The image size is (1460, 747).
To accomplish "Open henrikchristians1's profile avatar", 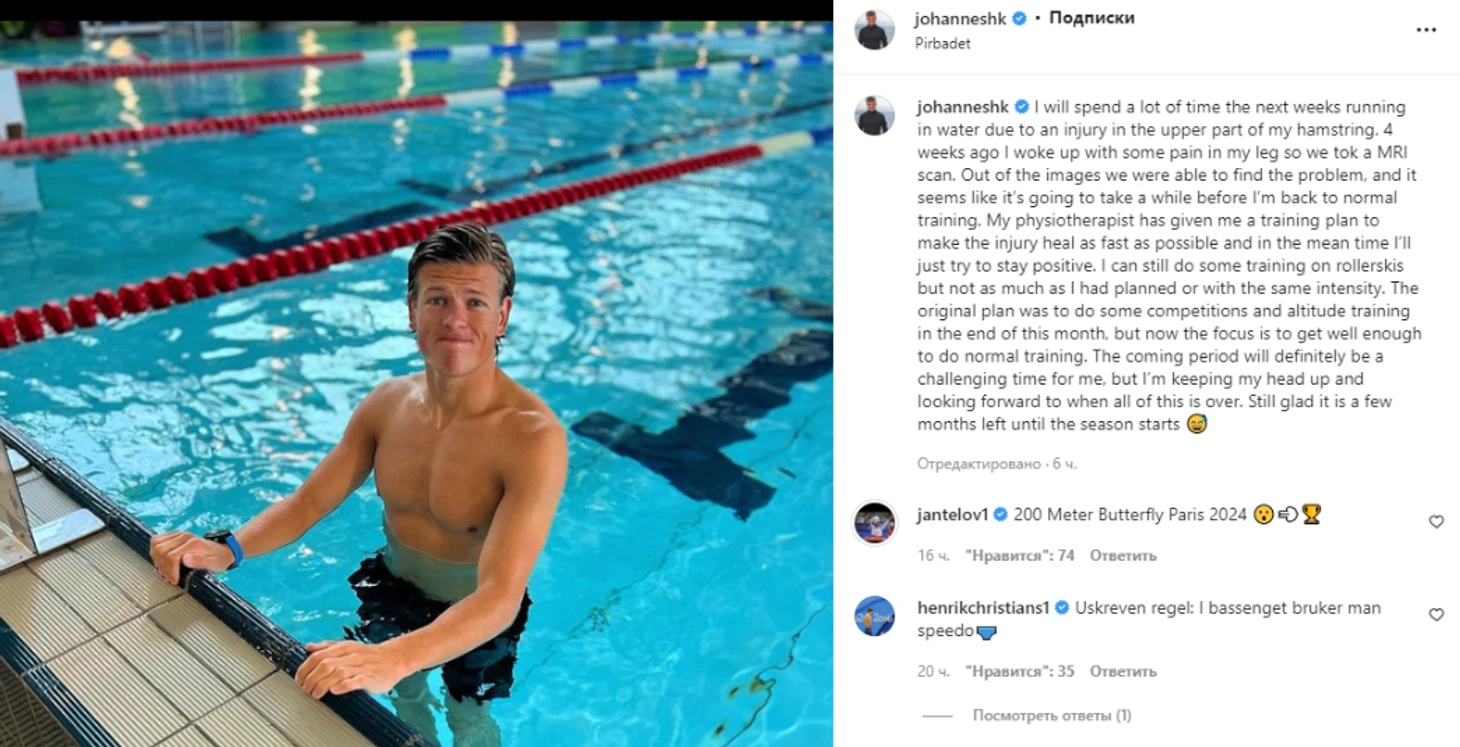I will point(874,616).
